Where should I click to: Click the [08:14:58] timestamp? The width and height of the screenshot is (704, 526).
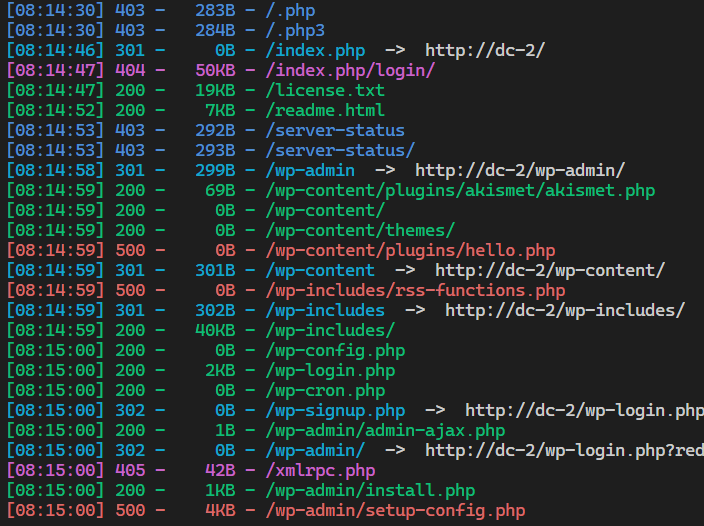55,170
